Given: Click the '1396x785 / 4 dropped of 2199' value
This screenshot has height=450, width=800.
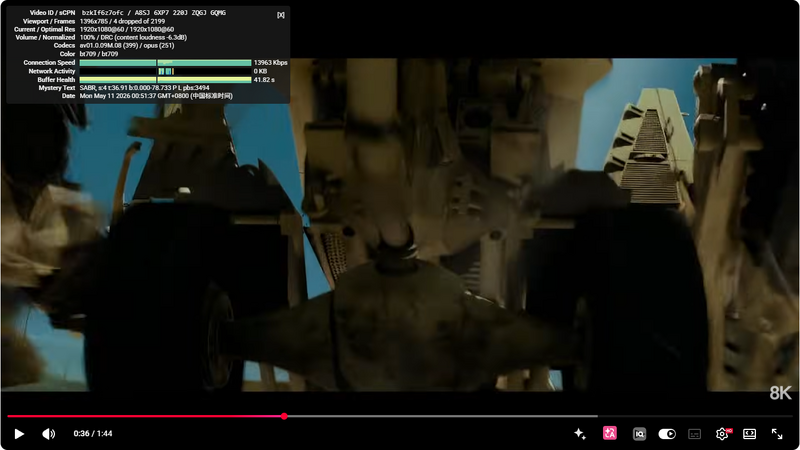Looking at the screenshot, I should (122, 21).
